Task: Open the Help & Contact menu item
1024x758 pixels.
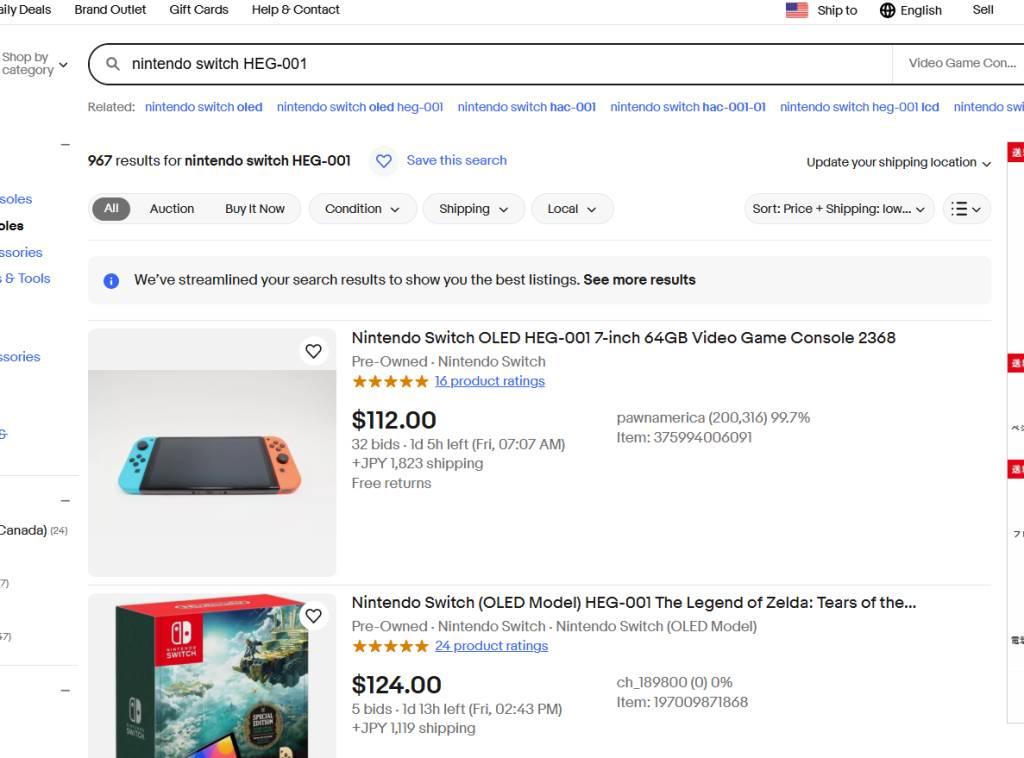Action: 296,10
